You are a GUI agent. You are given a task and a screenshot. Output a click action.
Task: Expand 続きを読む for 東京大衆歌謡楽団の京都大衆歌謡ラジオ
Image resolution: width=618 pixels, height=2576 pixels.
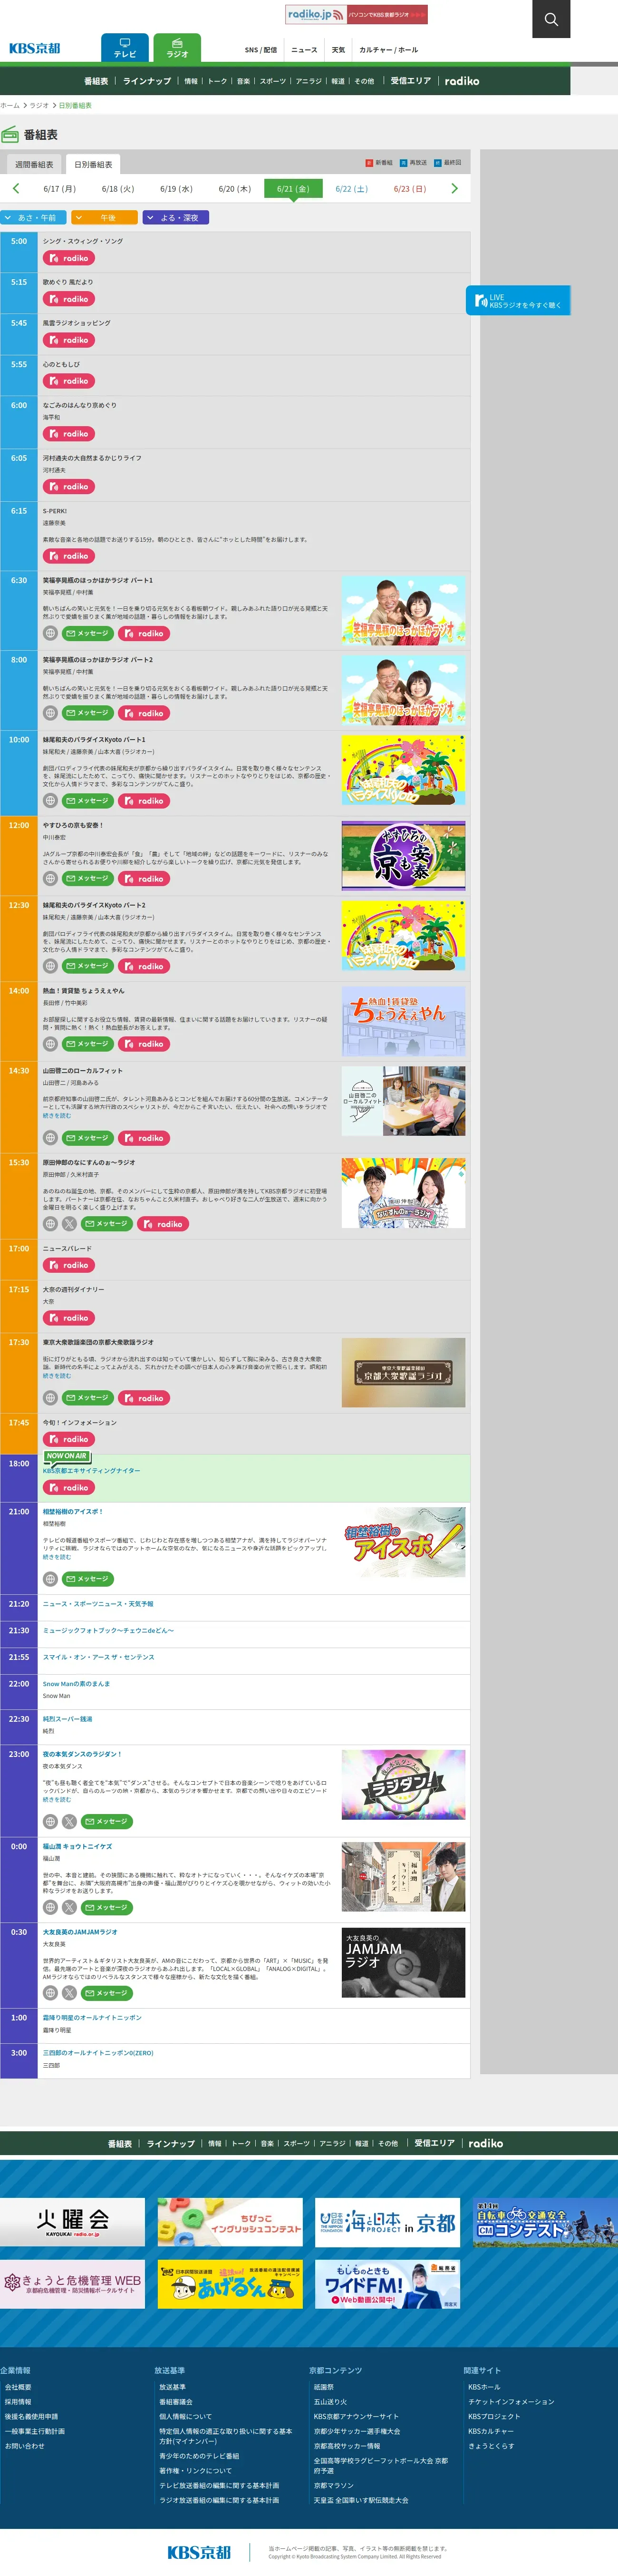[x=57, y=1375]
